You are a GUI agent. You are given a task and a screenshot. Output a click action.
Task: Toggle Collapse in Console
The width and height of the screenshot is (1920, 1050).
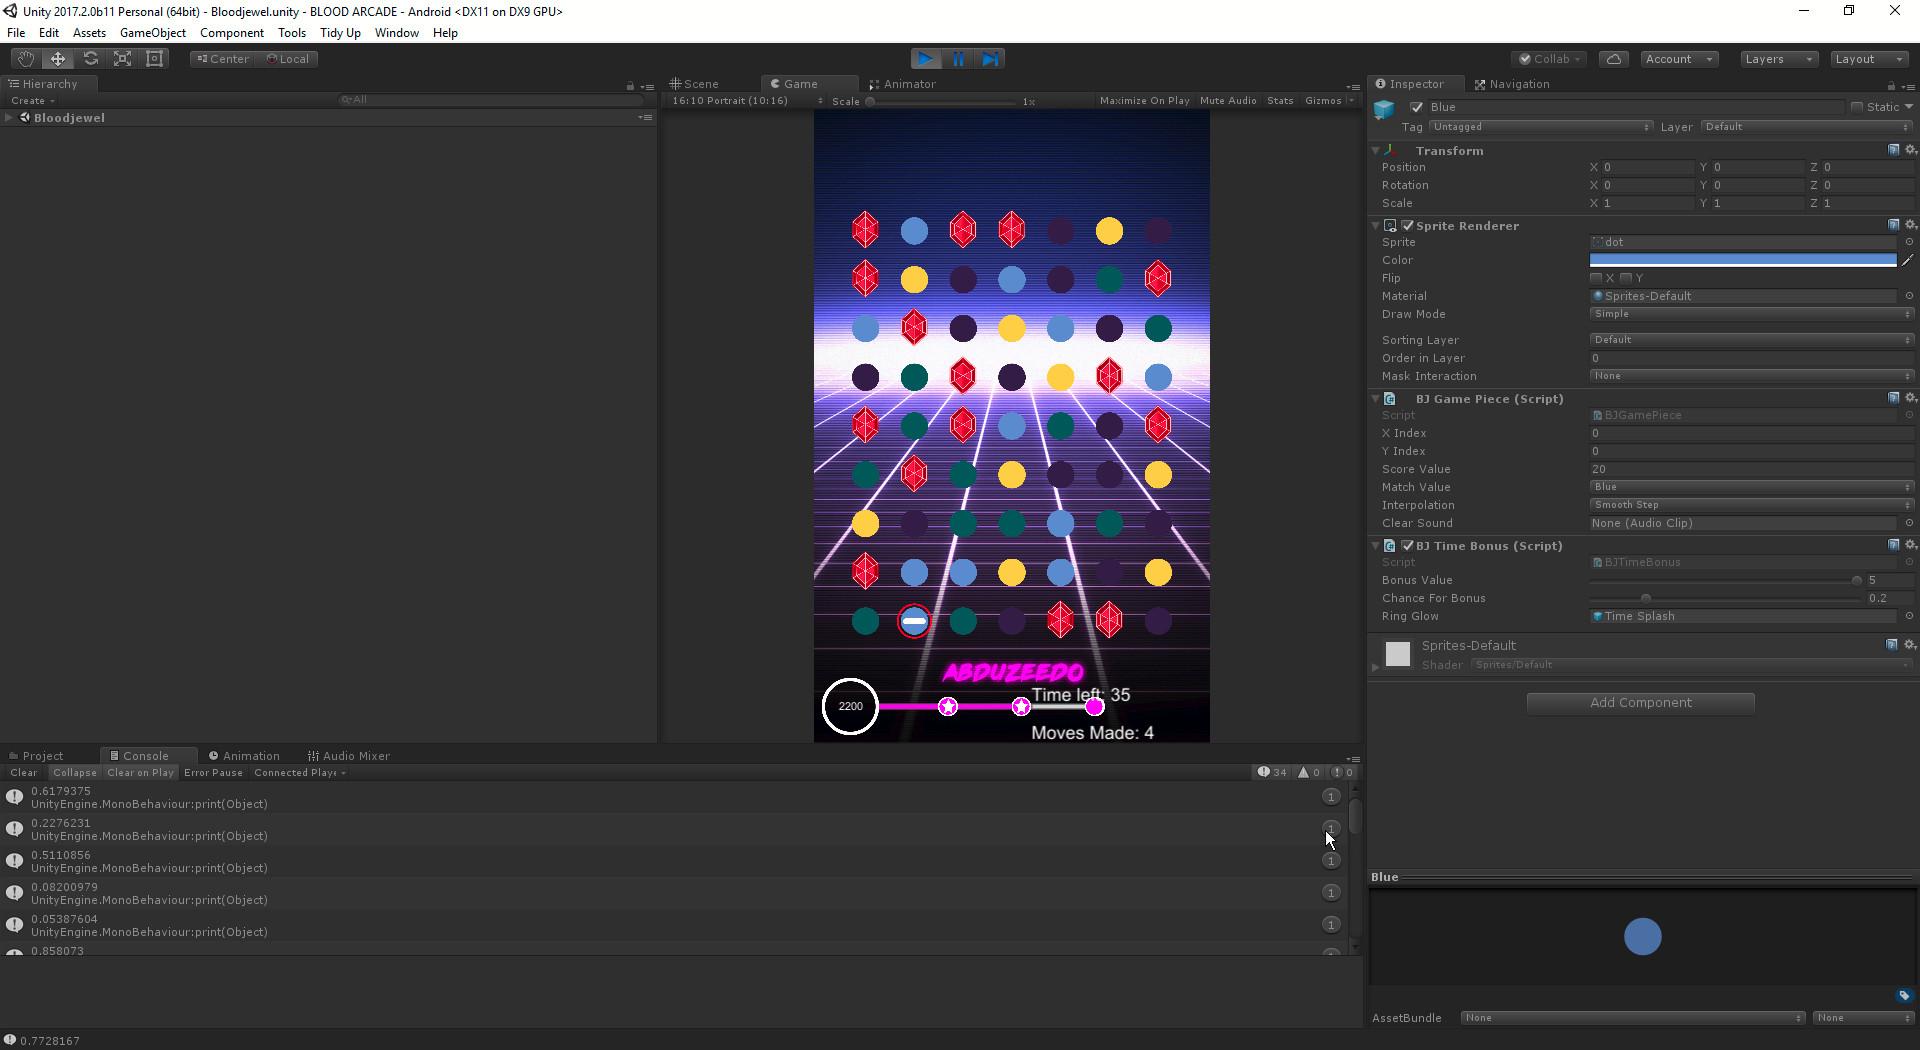[75, 773]
